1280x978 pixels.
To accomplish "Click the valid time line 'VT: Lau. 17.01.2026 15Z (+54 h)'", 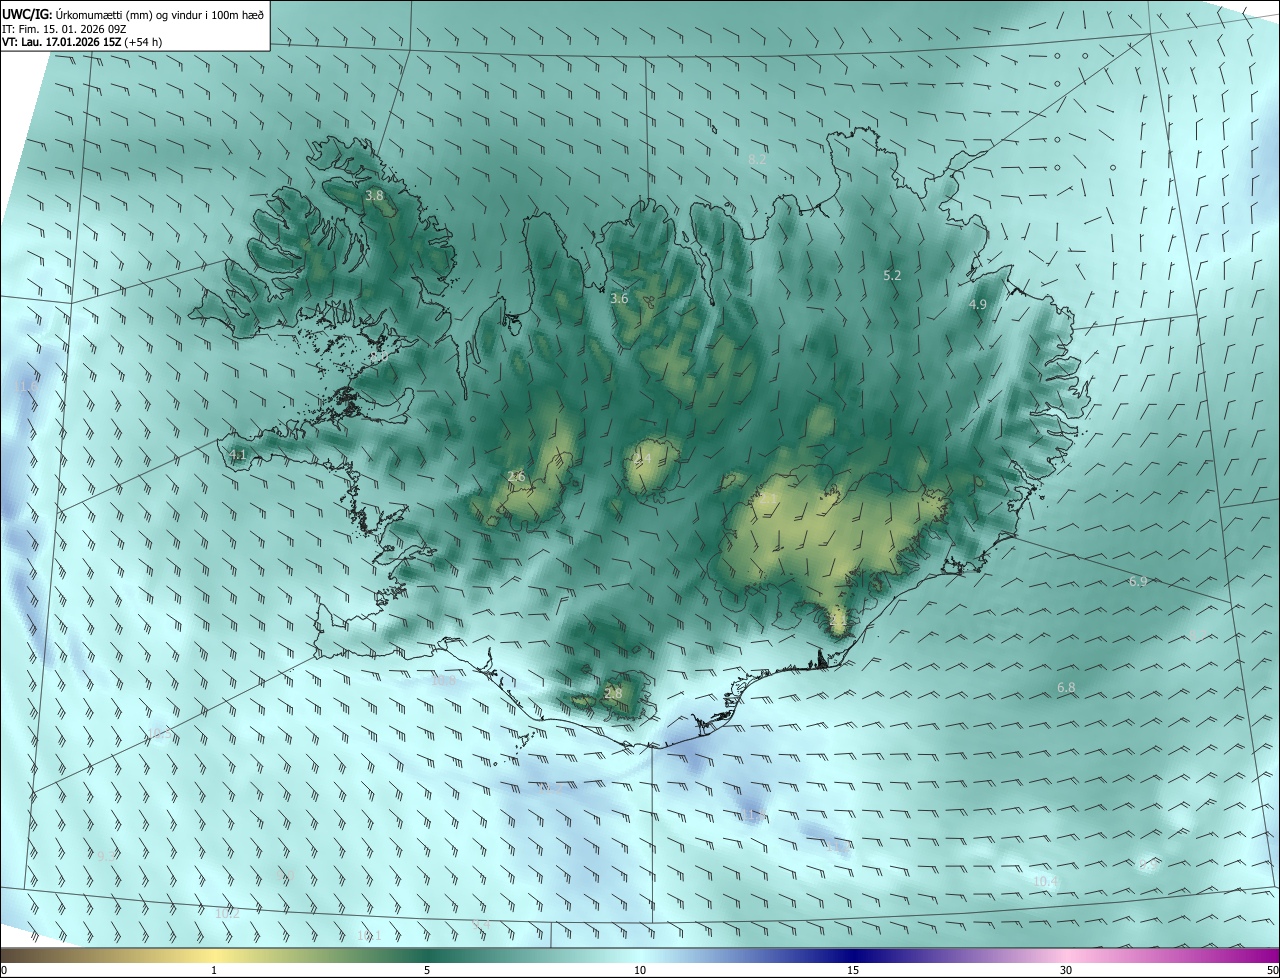I will point(82,43).
